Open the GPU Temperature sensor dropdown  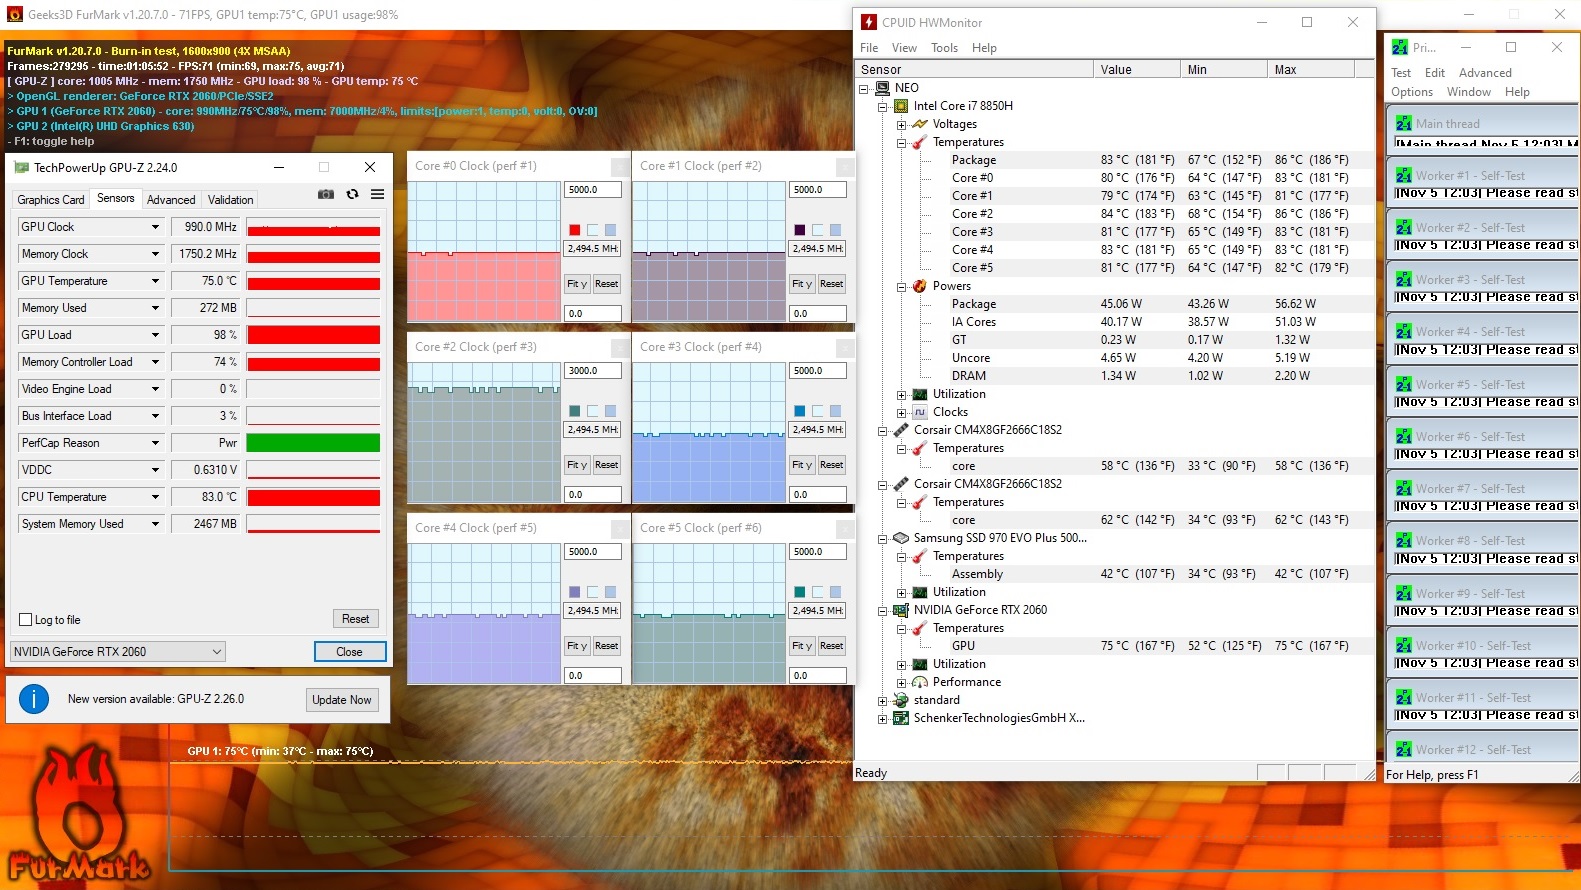(155, 281)
